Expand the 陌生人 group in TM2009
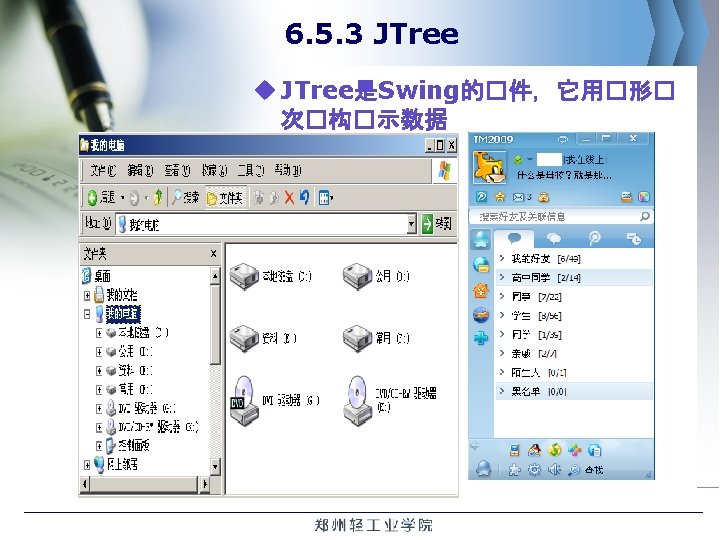This screenshot has height=540, width=720. click(x=502, y=372)
